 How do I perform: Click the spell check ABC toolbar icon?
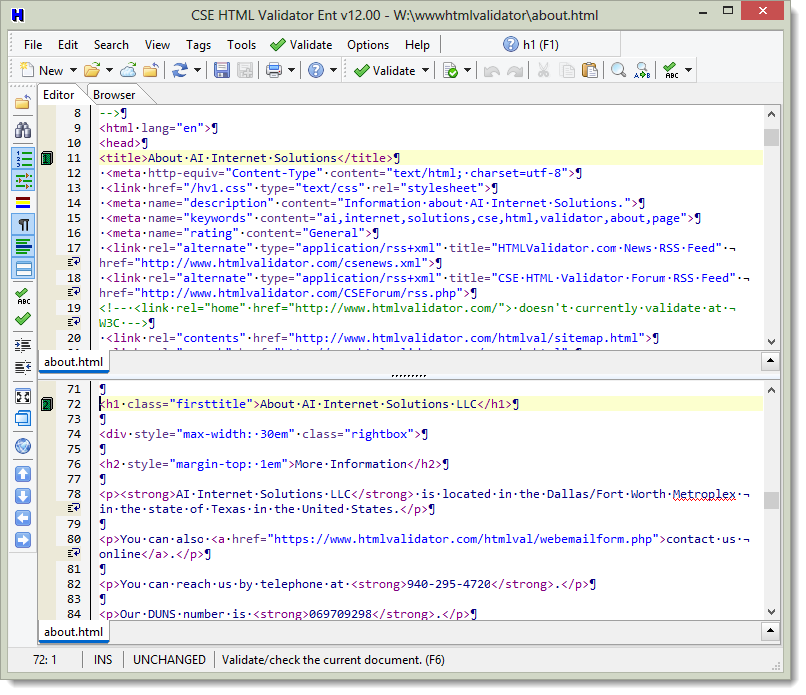point(670,70)
